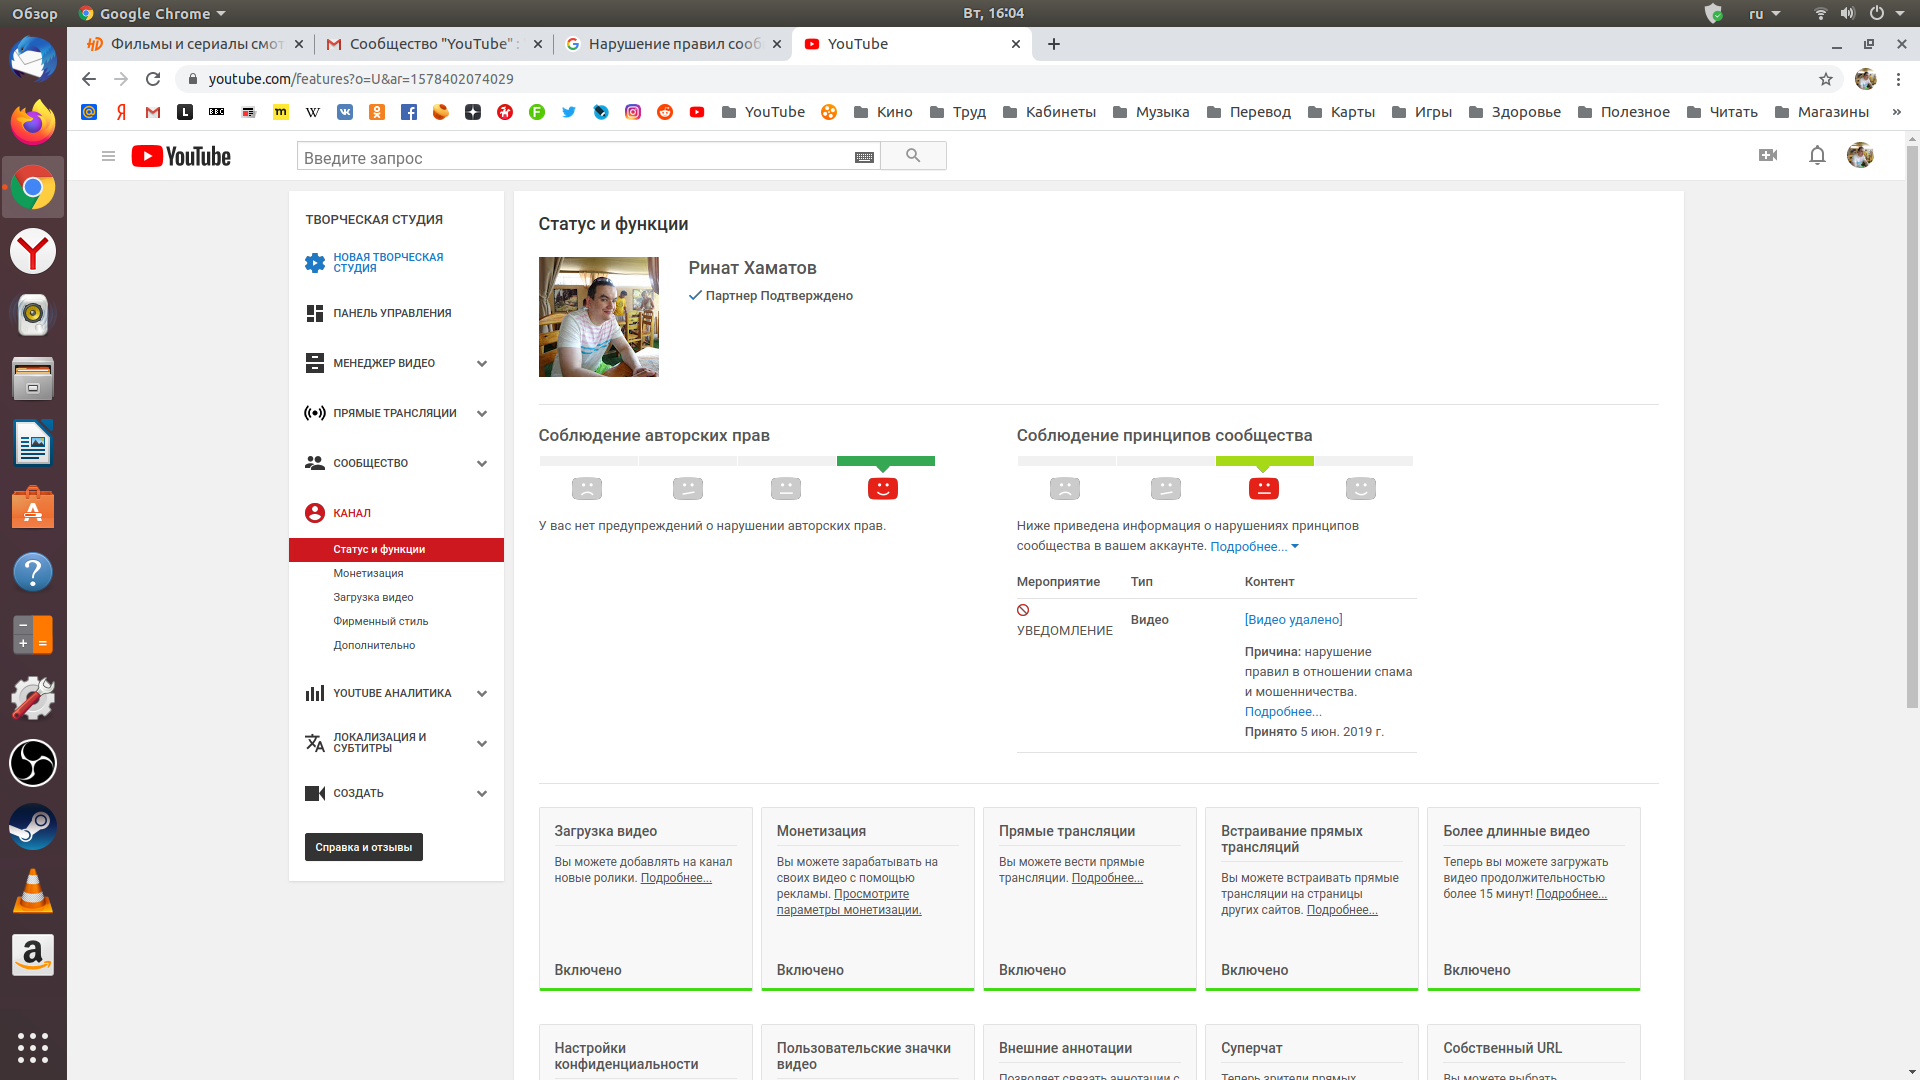This screenshot has width=1920, height=1080.
Task: Select the Канал person icon in sidebar
Action: pyautogui.click(x=315, y=512)
